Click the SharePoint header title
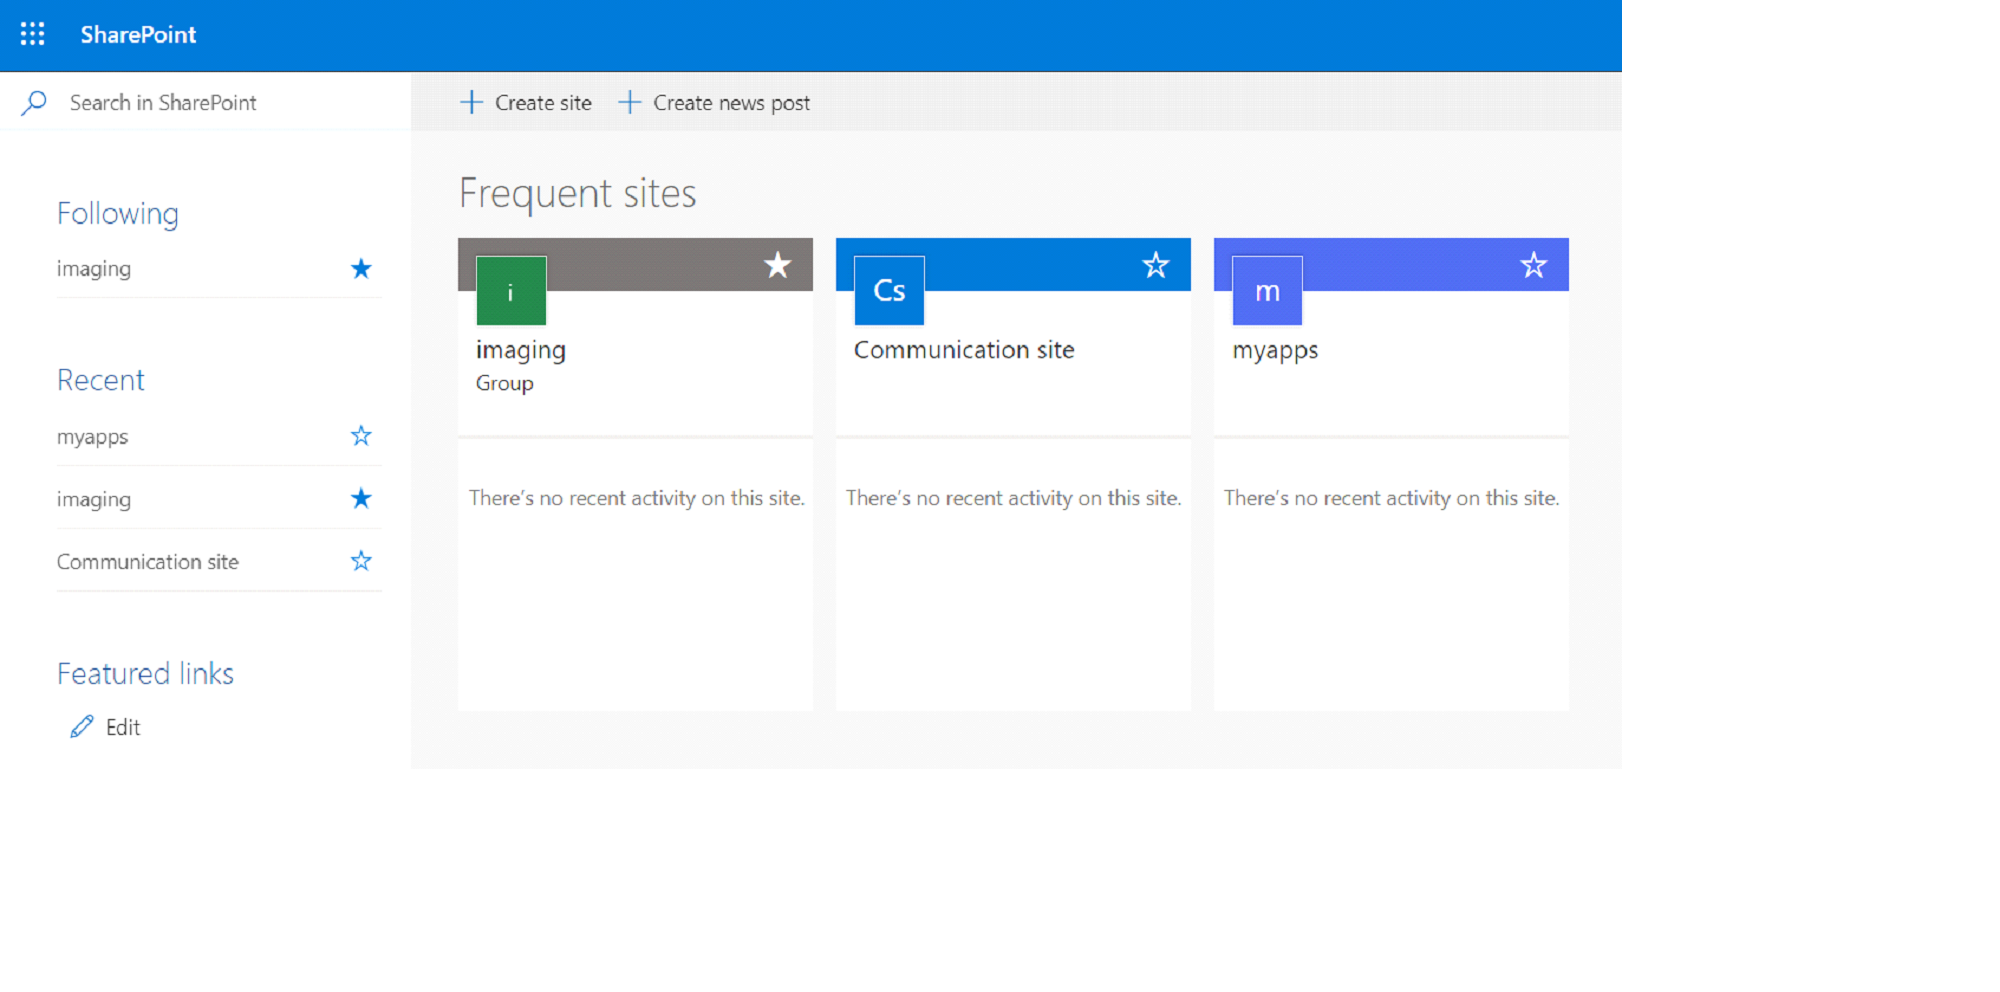 click(138, 35)
